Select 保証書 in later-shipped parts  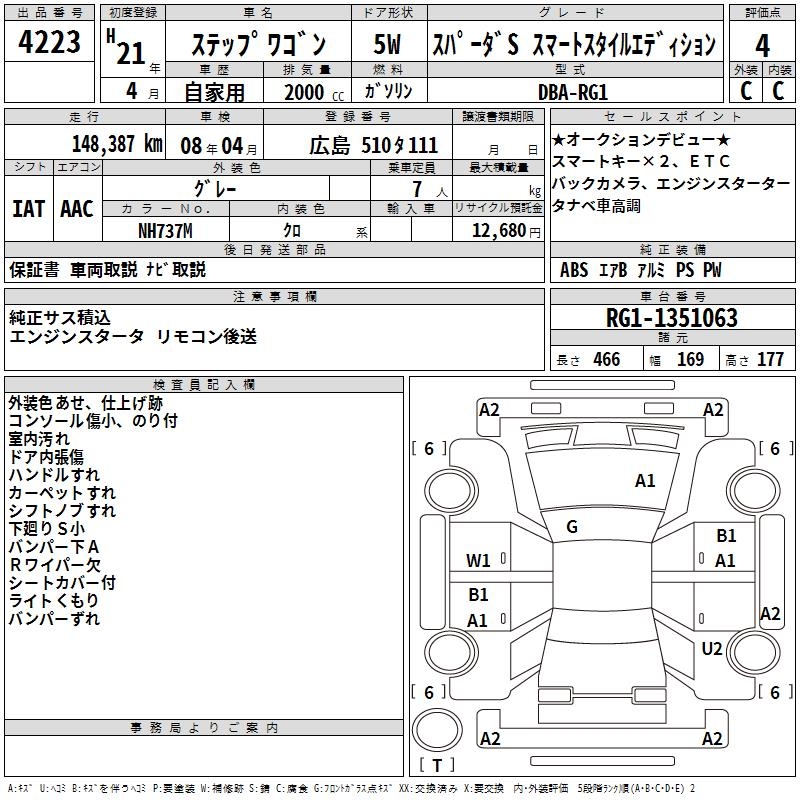(34, 269)
